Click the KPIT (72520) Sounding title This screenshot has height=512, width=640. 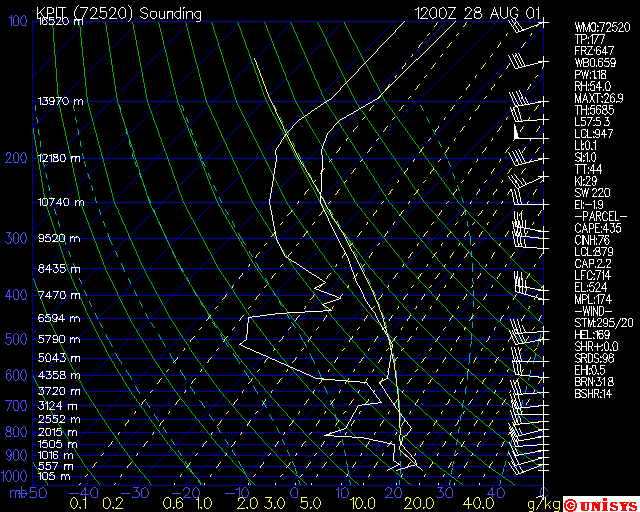119,14
